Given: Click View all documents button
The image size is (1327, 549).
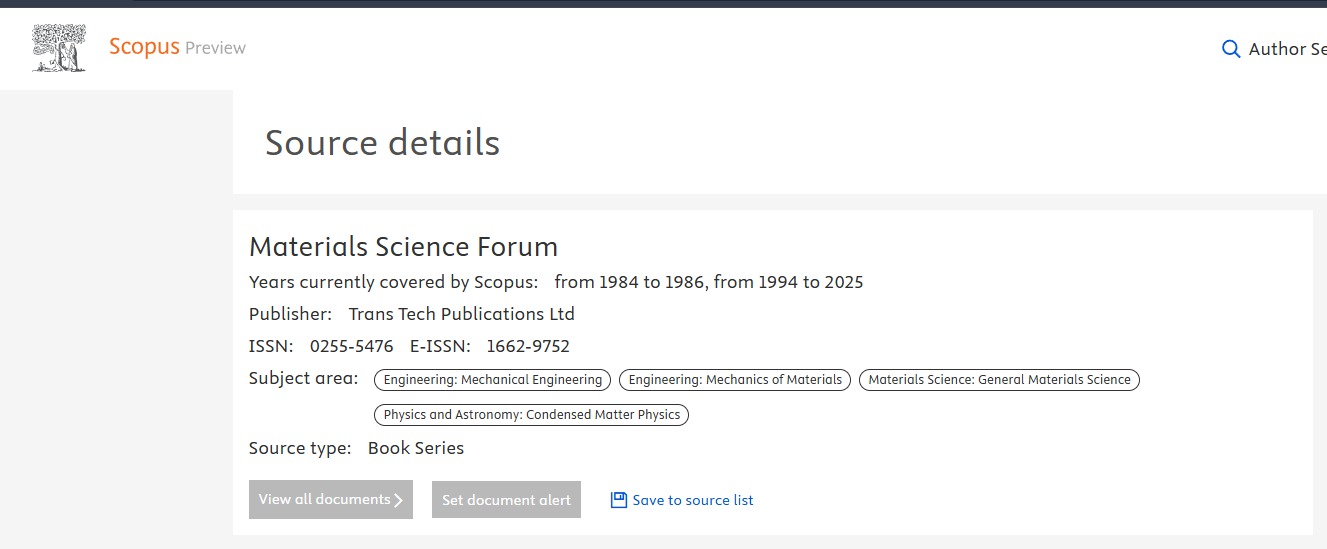Looking at the screenshot, I should (x=331, y=499).
